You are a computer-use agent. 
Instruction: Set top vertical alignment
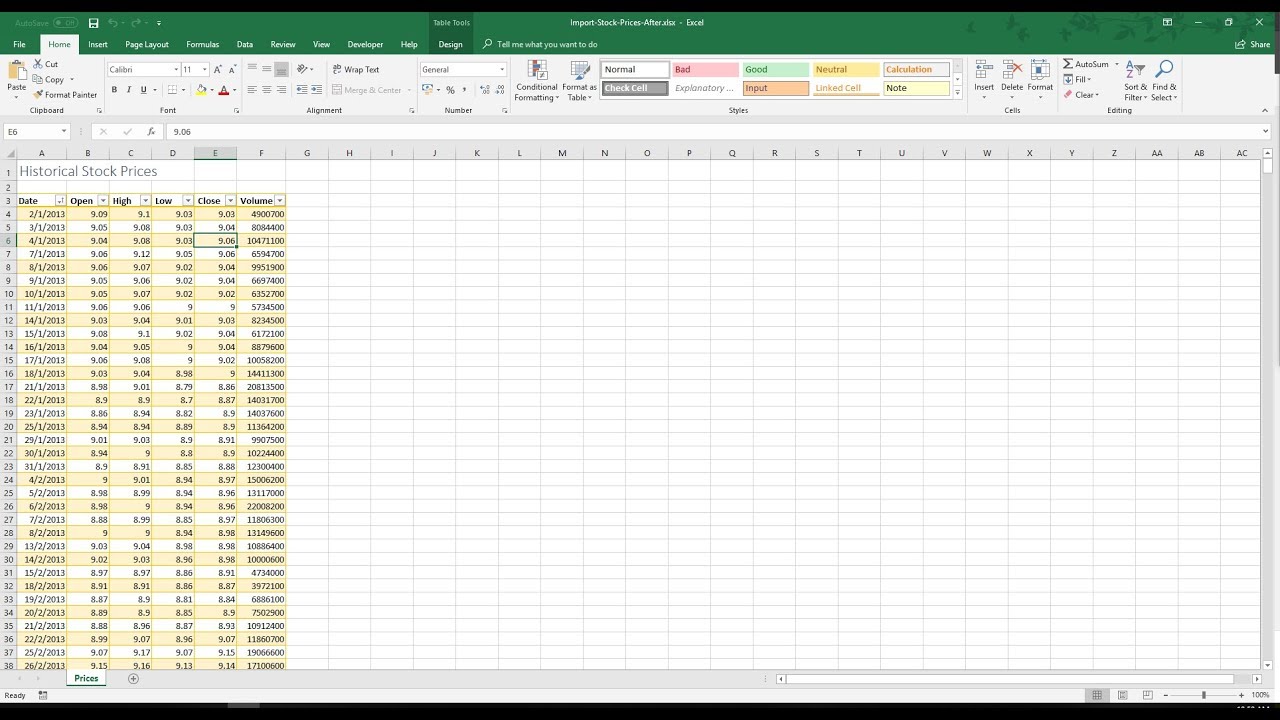[252, 69]
